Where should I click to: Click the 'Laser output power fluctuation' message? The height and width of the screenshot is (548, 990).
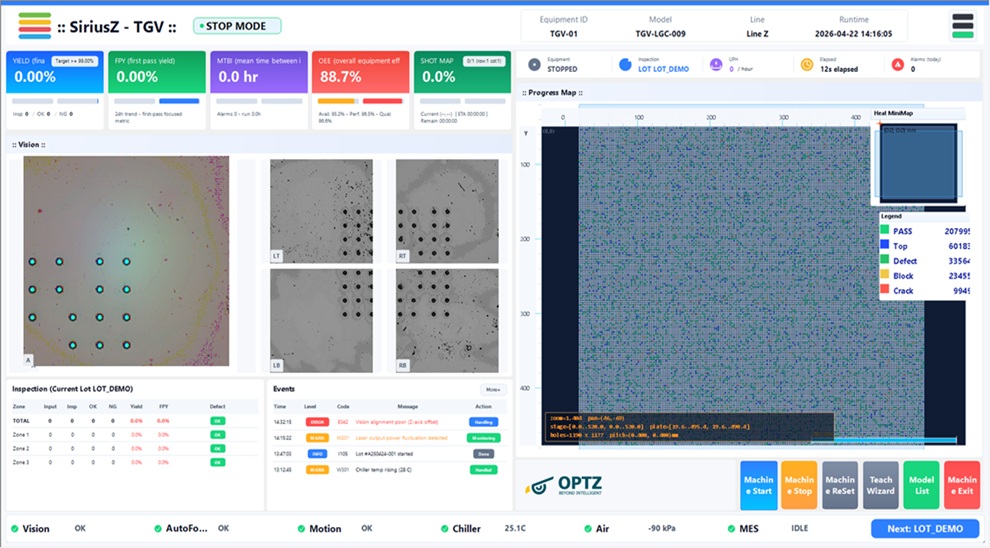click(x=401, y=438)
